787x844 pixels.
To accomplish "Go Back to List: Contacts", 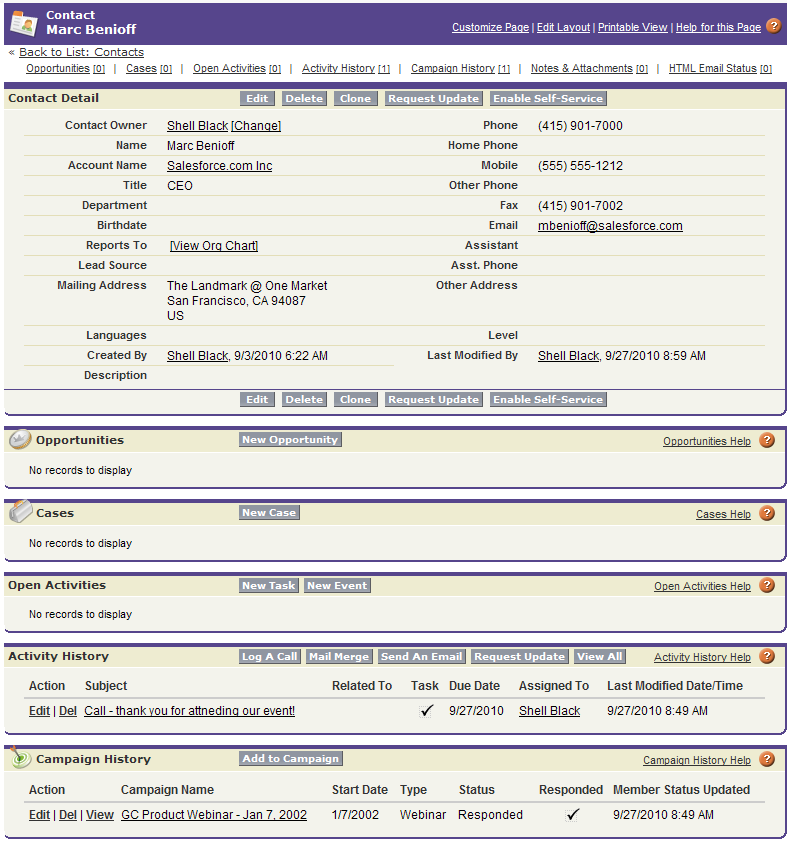I will click(81, 52).
